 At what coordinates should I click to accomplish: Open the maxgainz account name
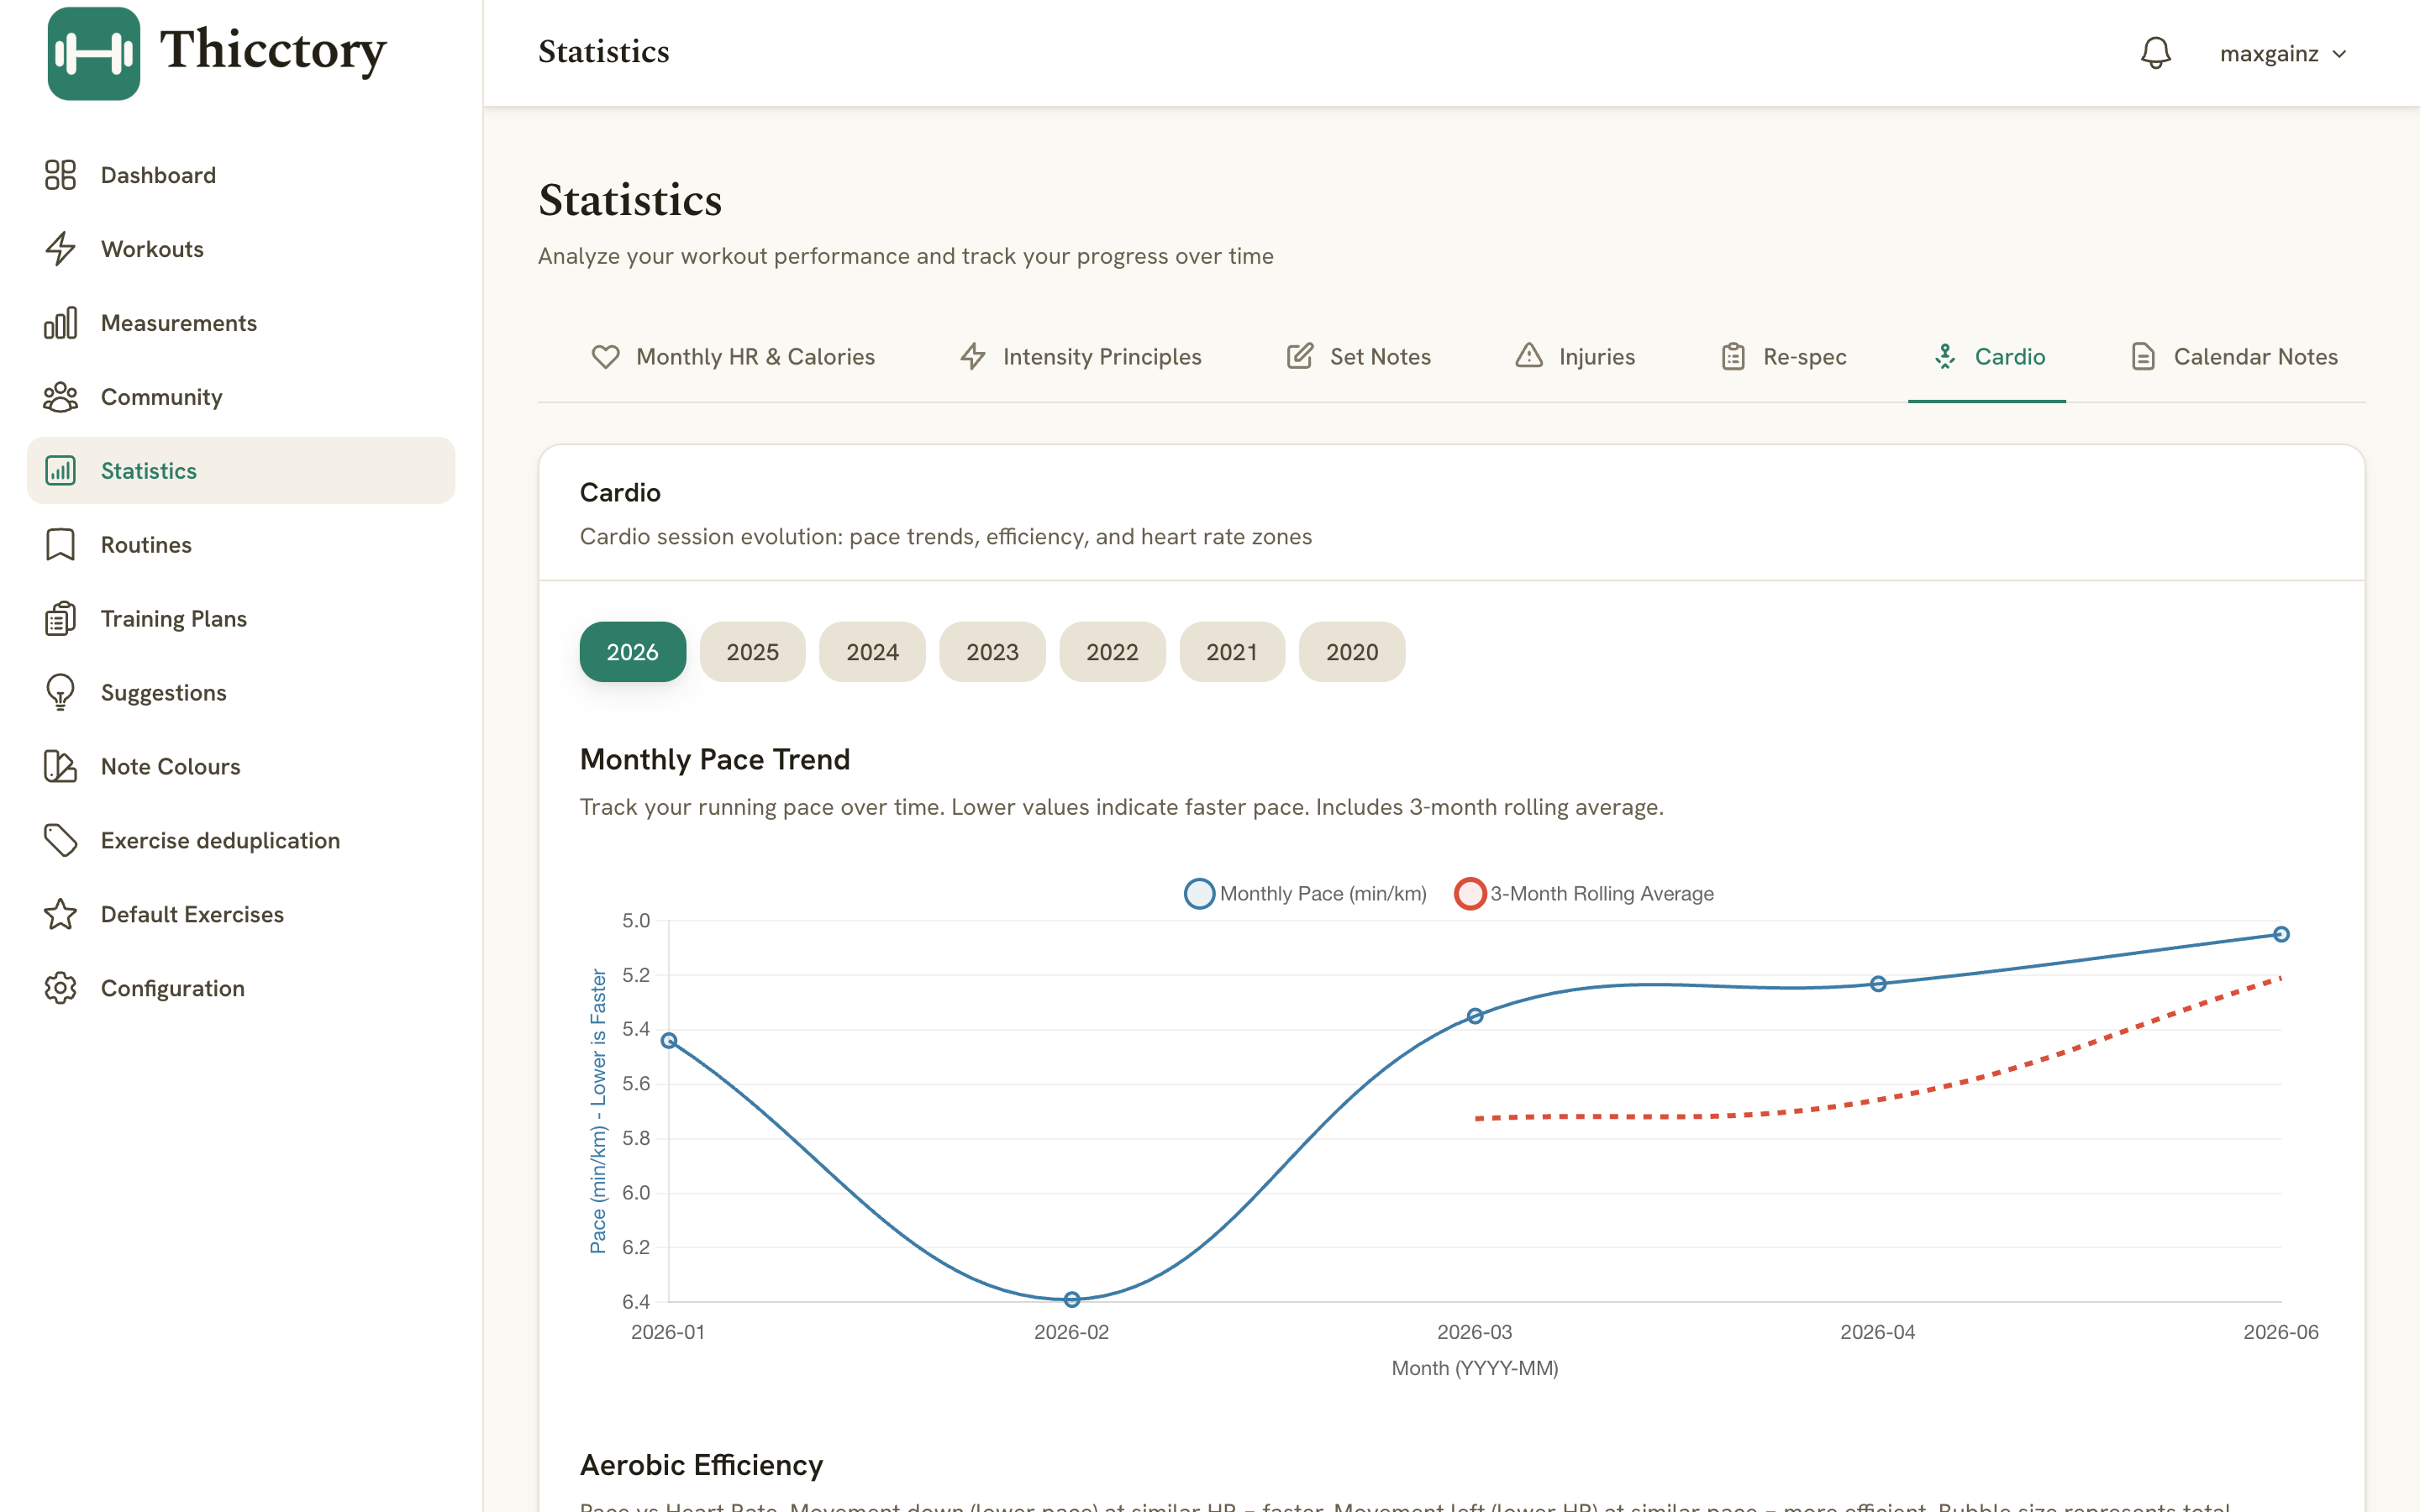click(x=2269, y=54)
